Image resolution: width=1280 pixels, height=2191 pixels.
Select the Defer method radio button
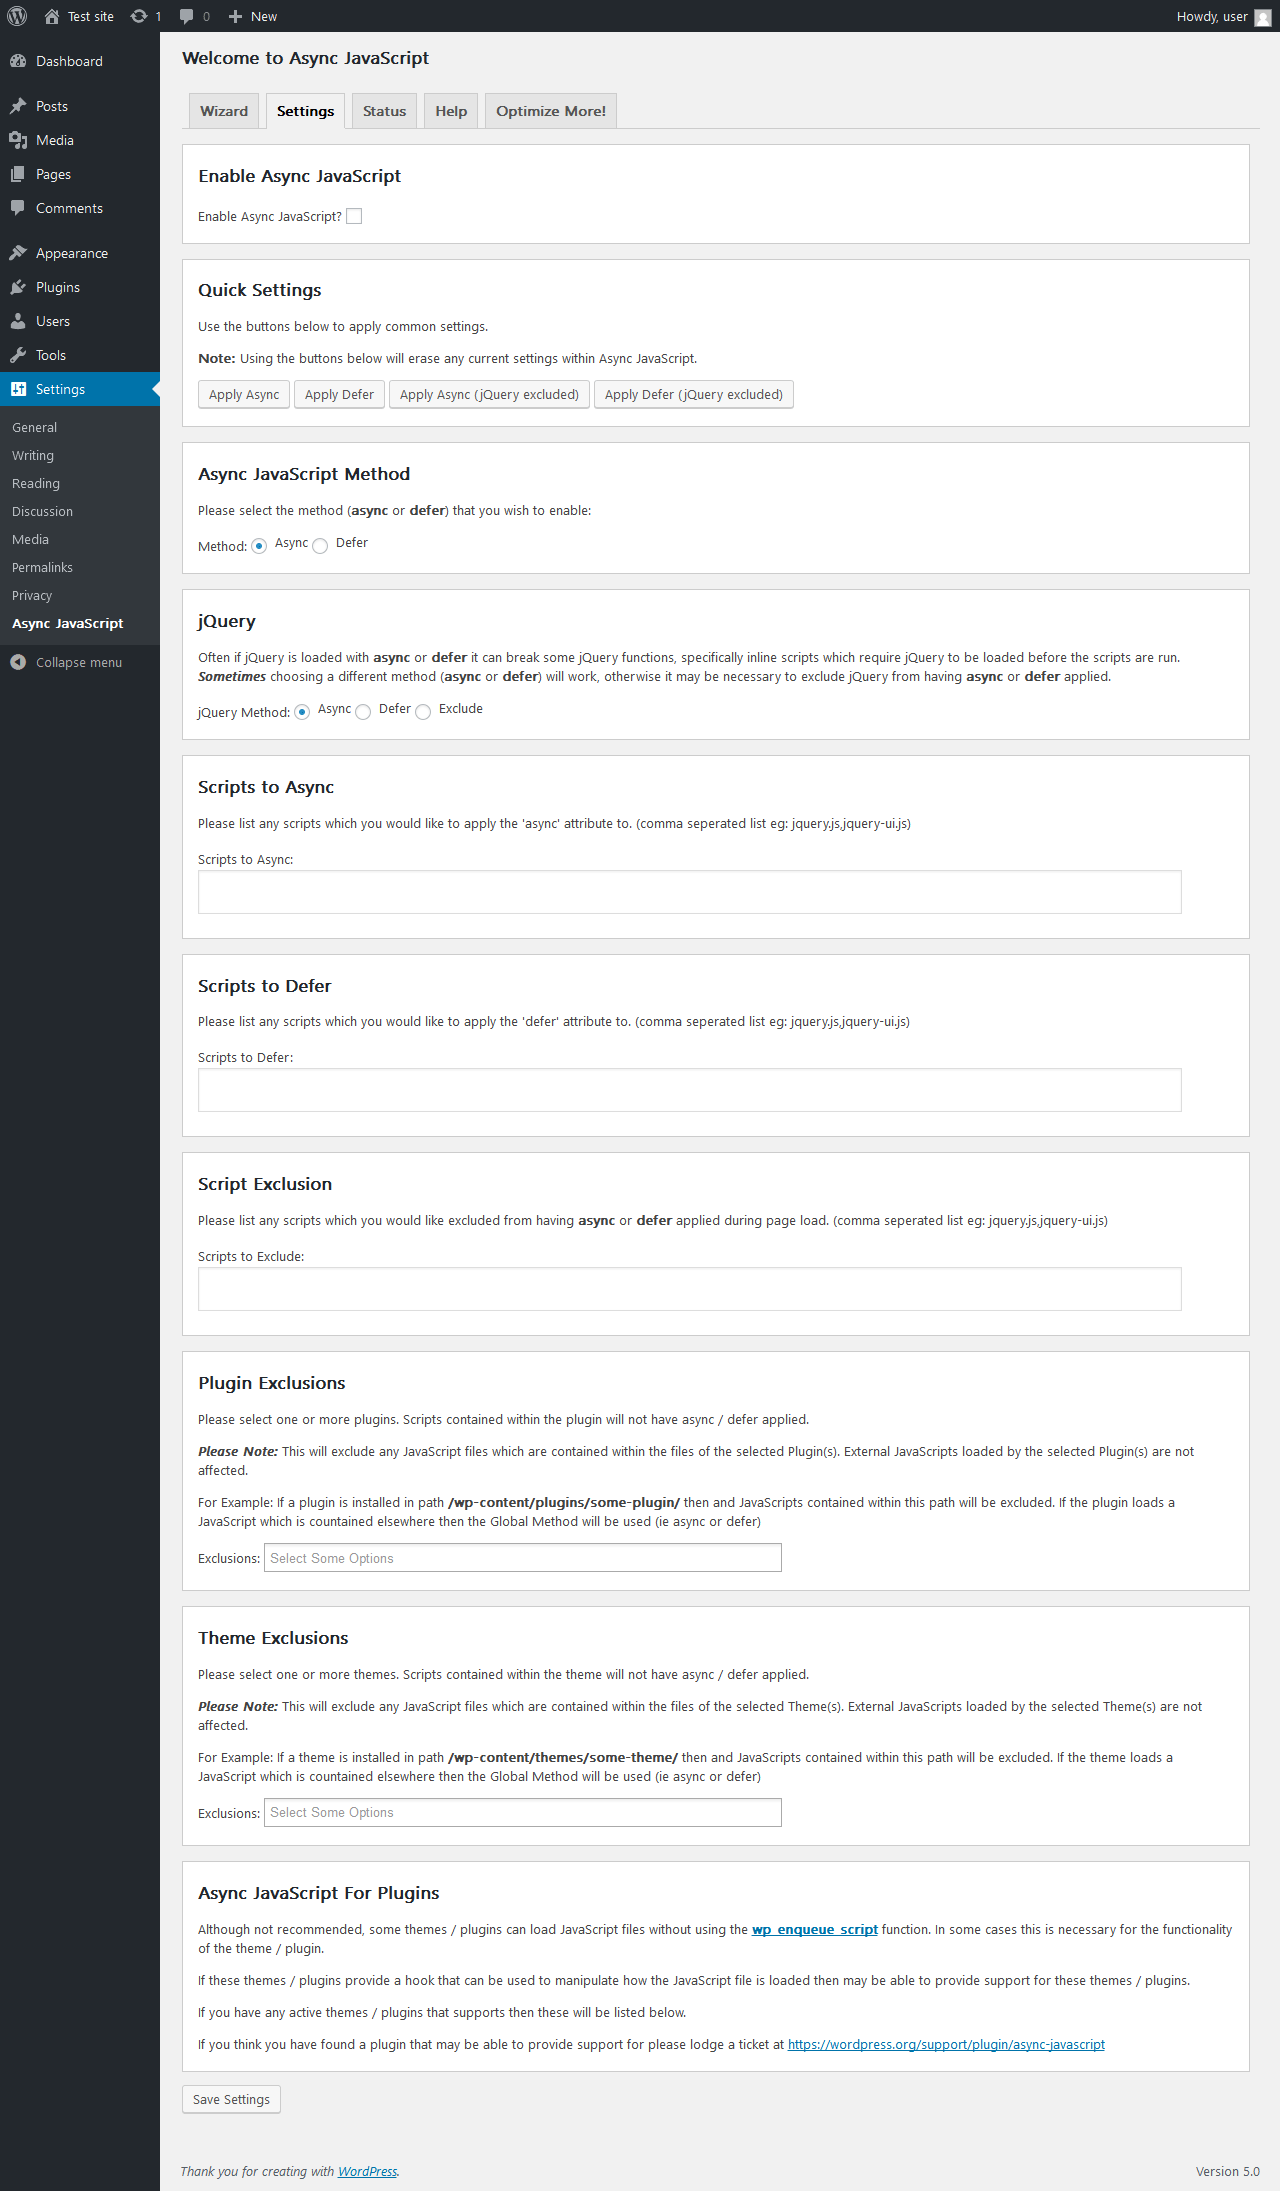(x=320, y=546)
